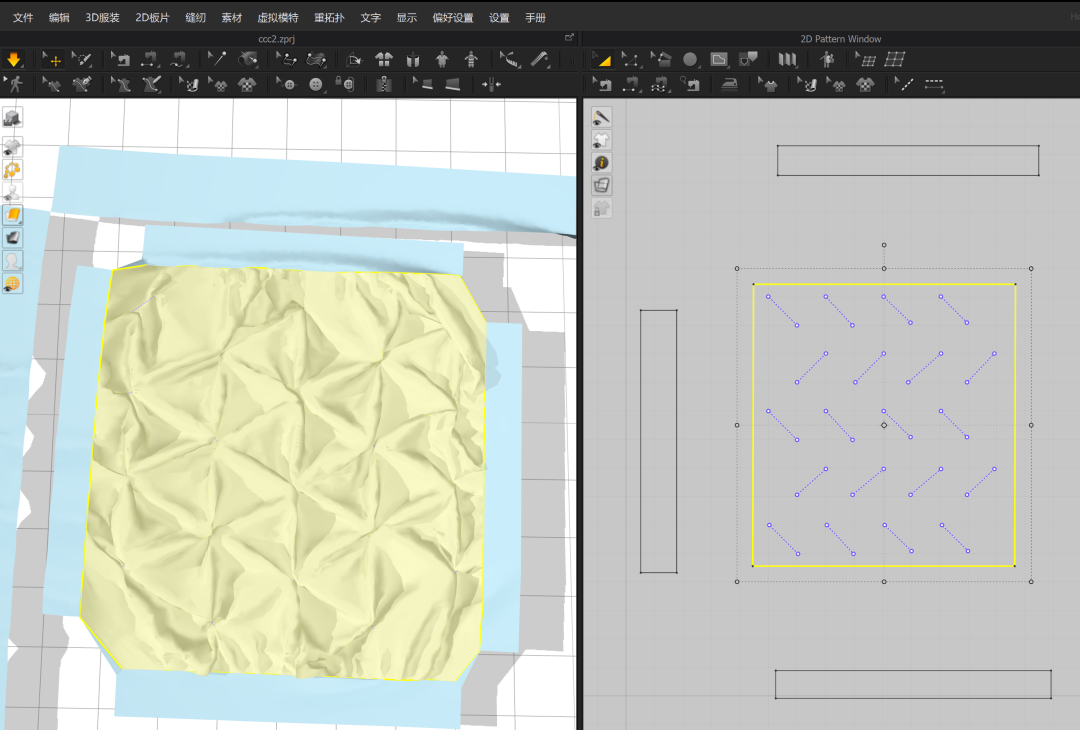Toggle the monochrome surface display
The height and width of the screenshot is (730, 1080).
[x=12, y=238]
